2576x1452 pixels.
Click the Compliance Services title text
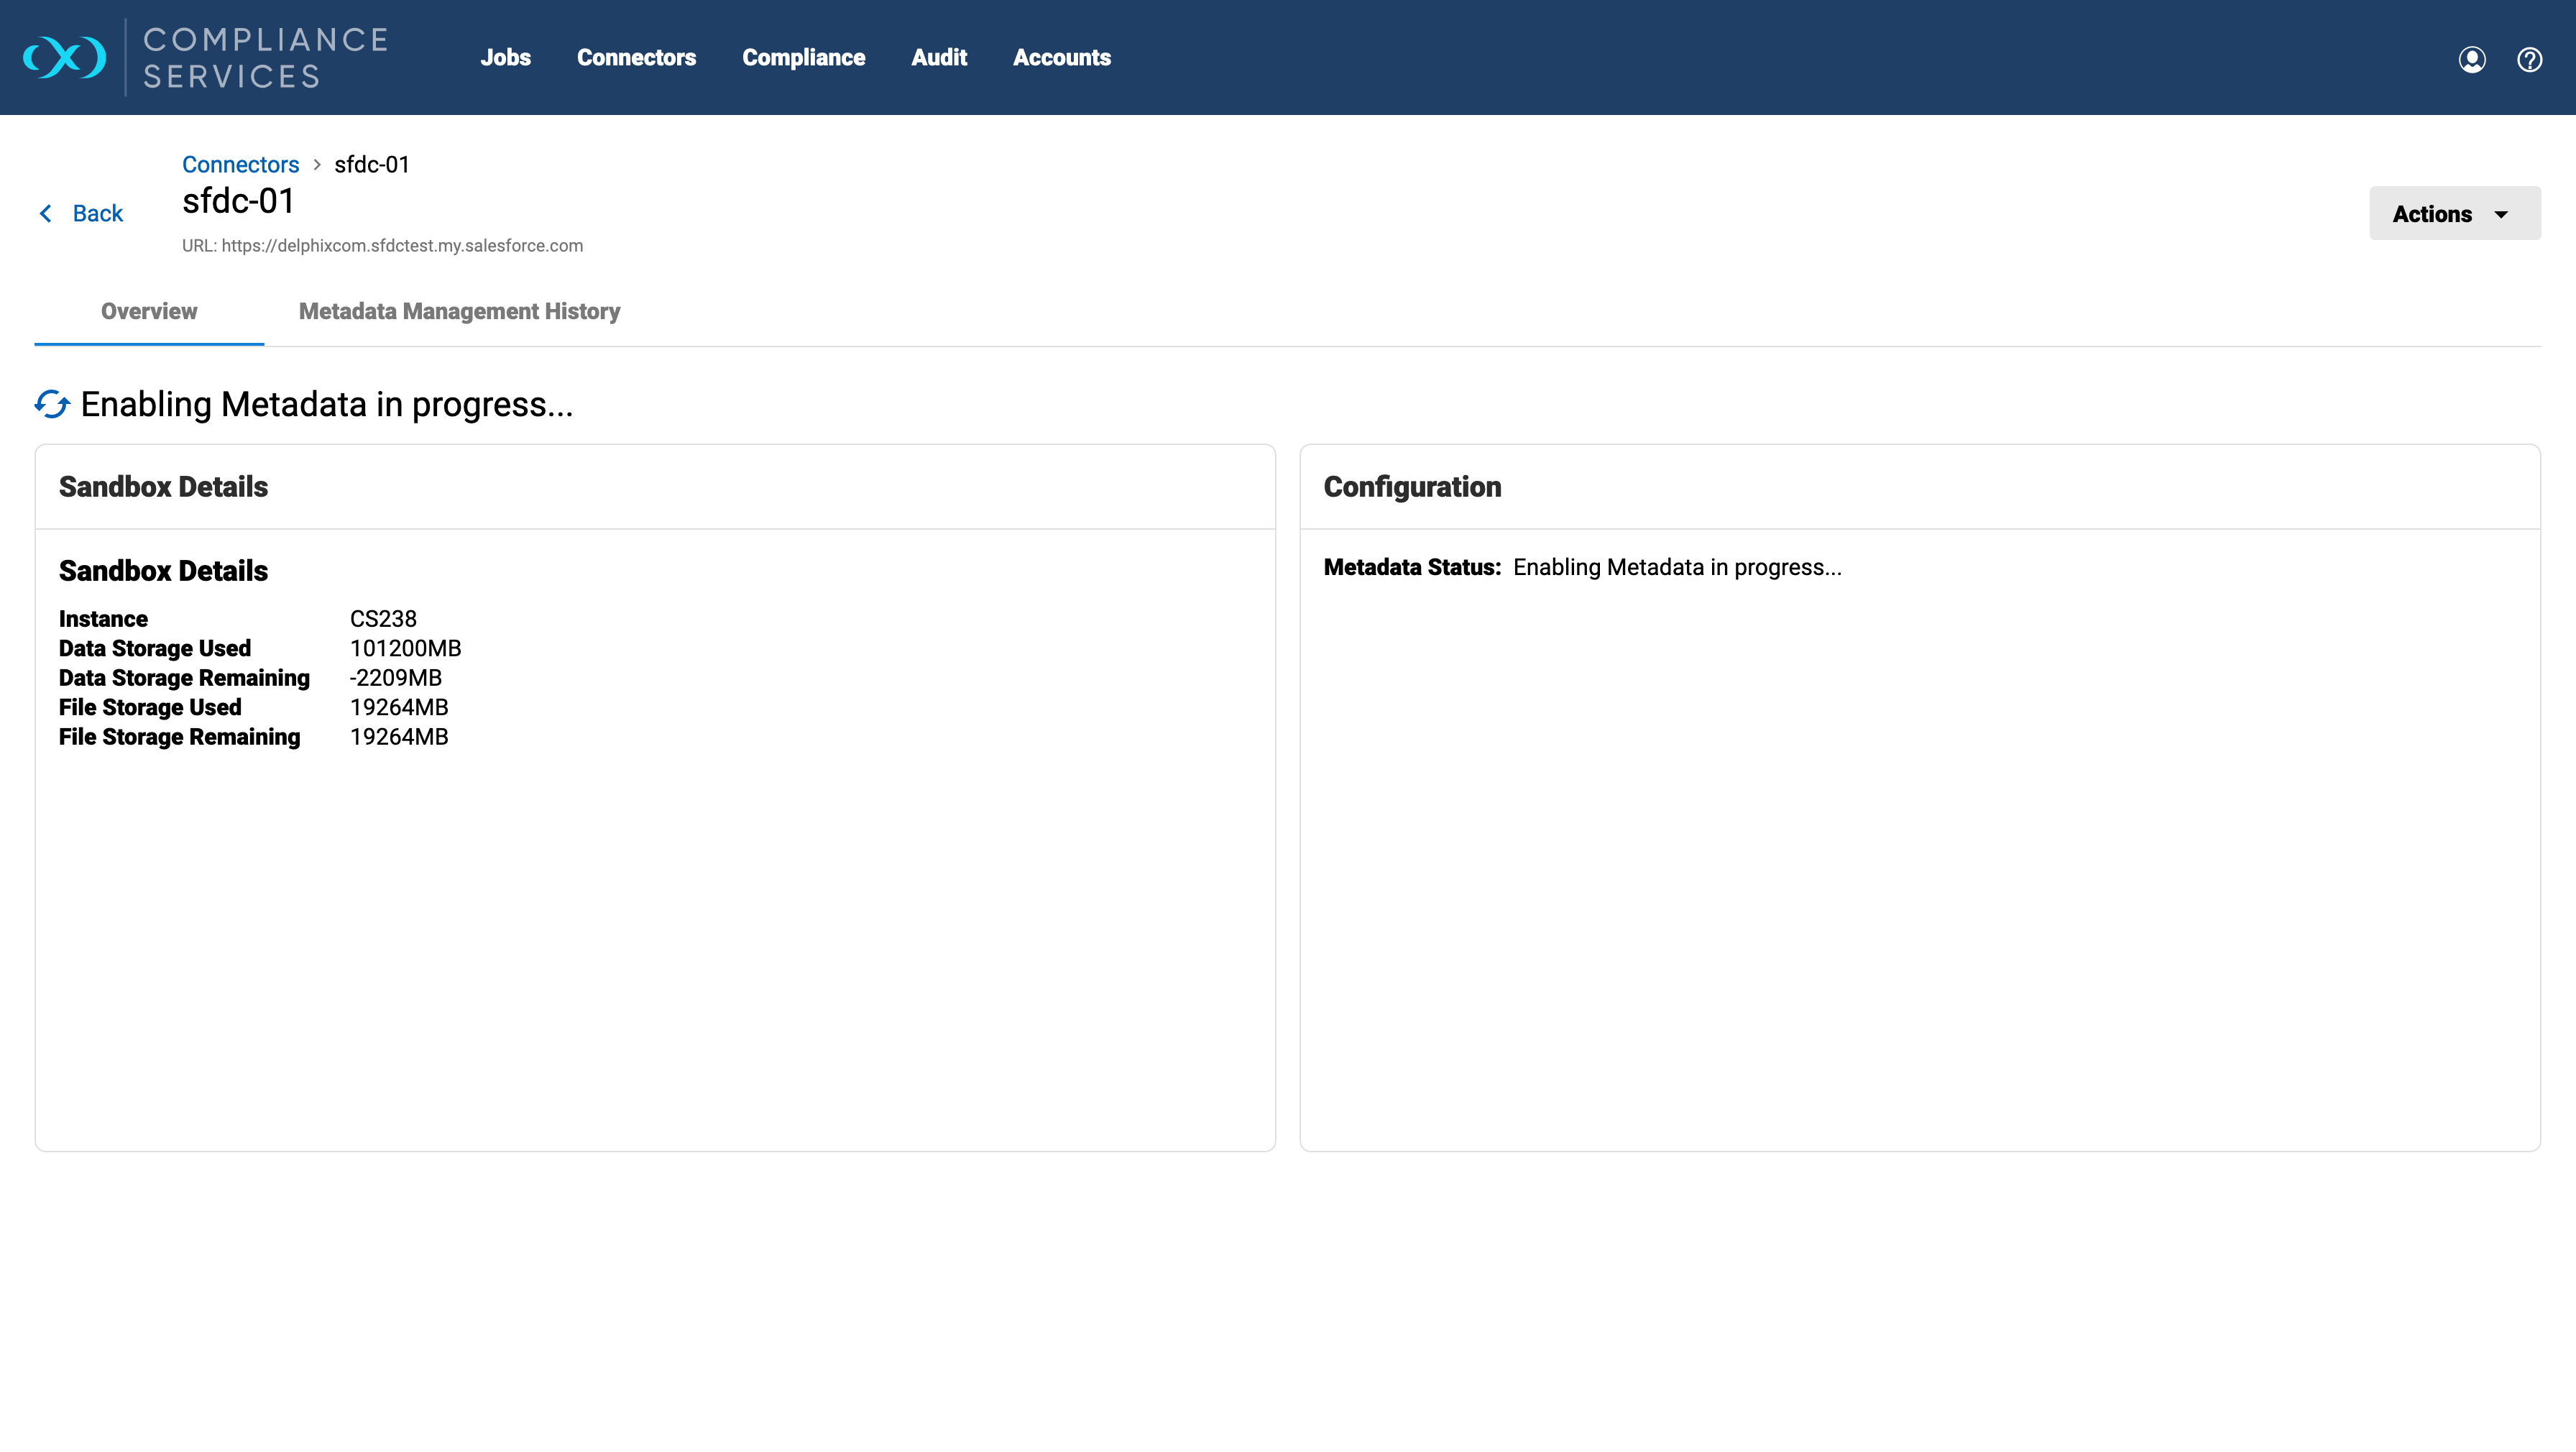[x=265, y=57]
